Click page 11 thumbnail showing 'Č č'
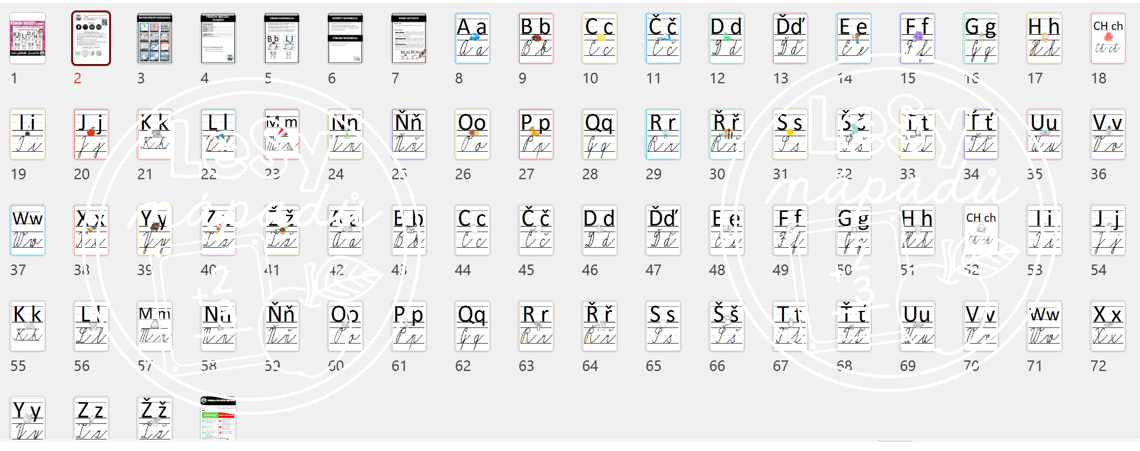 click(663, 39)
